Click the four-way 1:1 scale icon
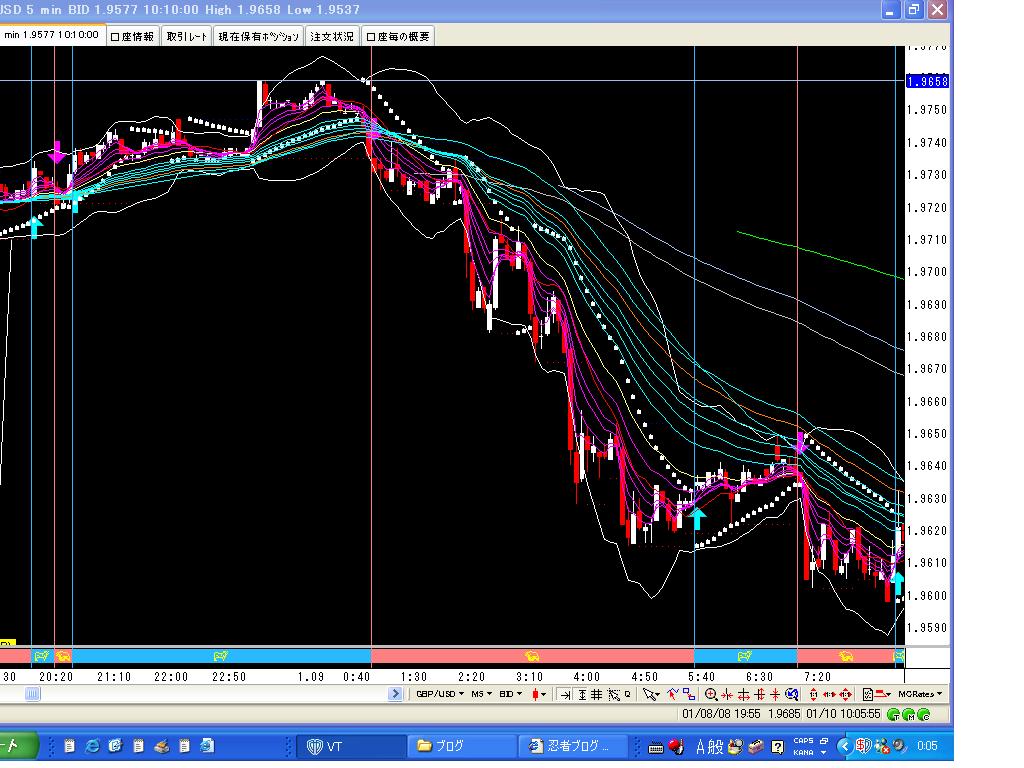Viewport: 1024px width, 768px height. pos(846,694)
